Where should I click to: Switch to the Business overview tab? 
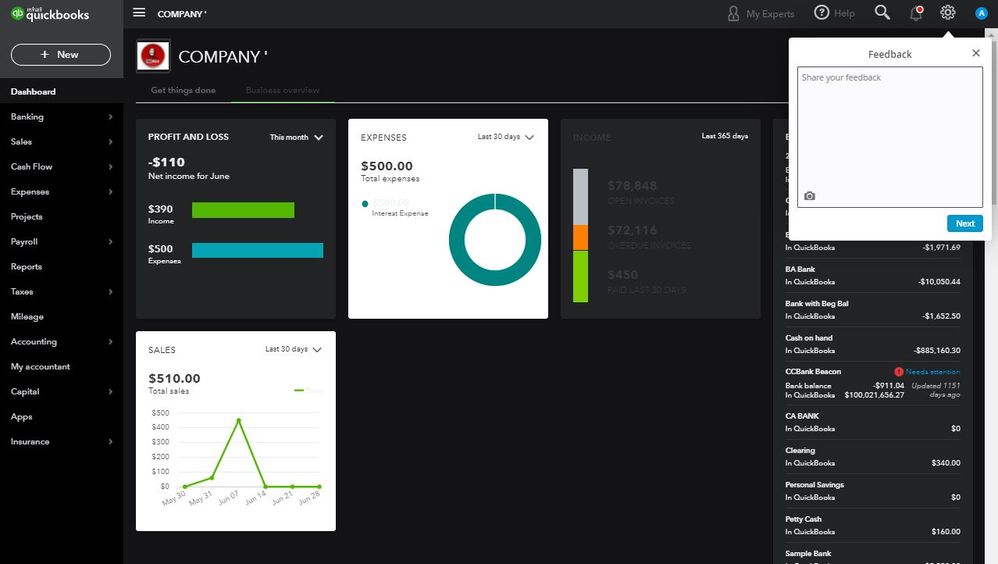click(x=283, y=90)
